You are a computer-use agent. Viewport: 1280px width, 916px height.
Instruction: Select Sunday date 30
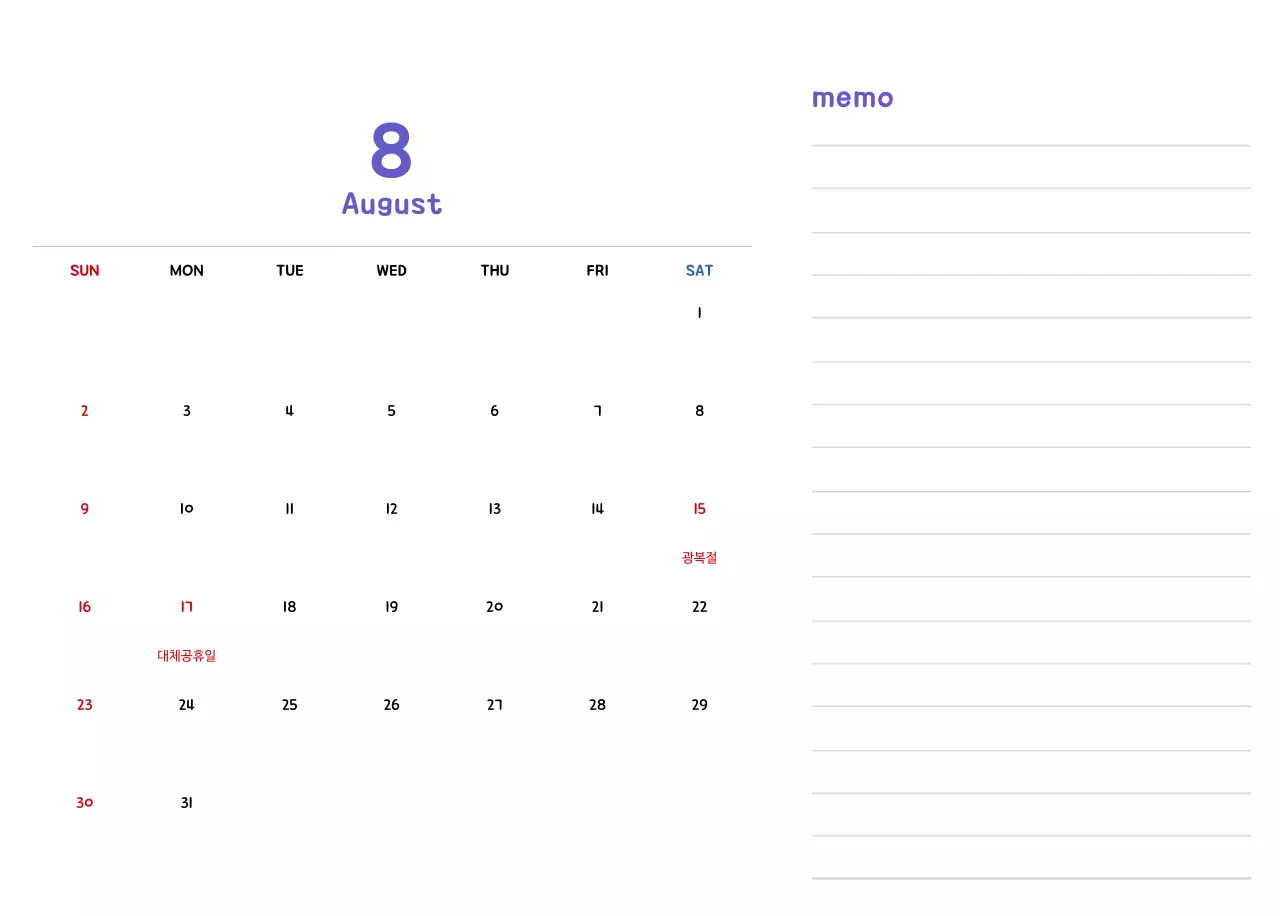pos(85,803)
